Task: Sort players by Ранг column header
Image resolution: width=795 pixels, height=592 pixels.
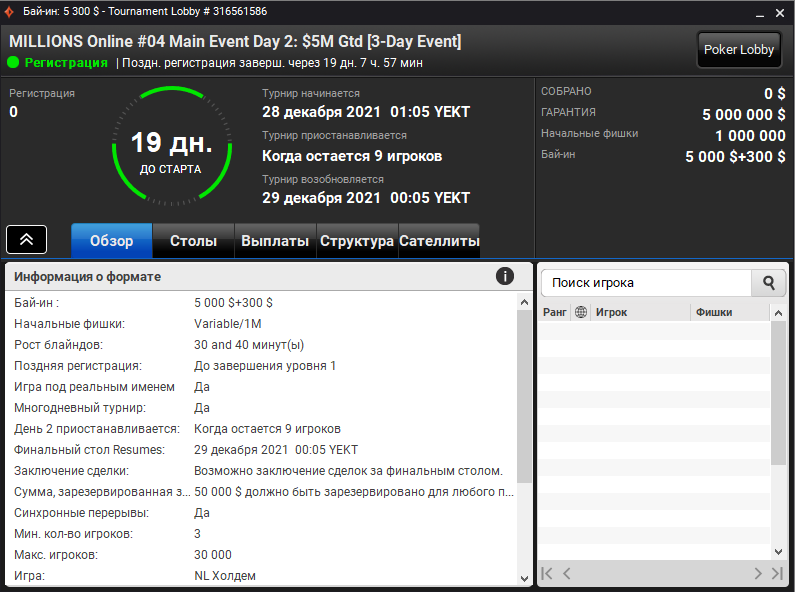Action: (x=555, y=312)
